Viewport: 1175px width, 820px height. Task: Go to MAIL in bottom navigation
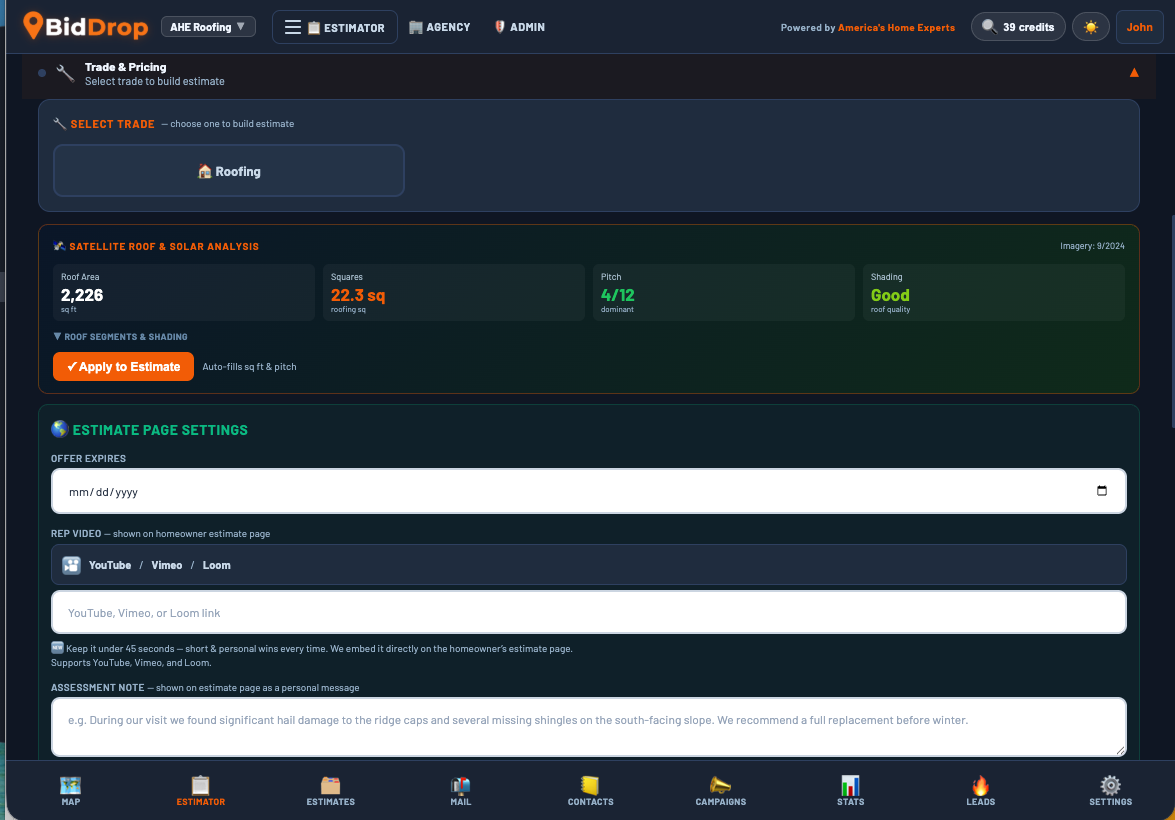461,791
